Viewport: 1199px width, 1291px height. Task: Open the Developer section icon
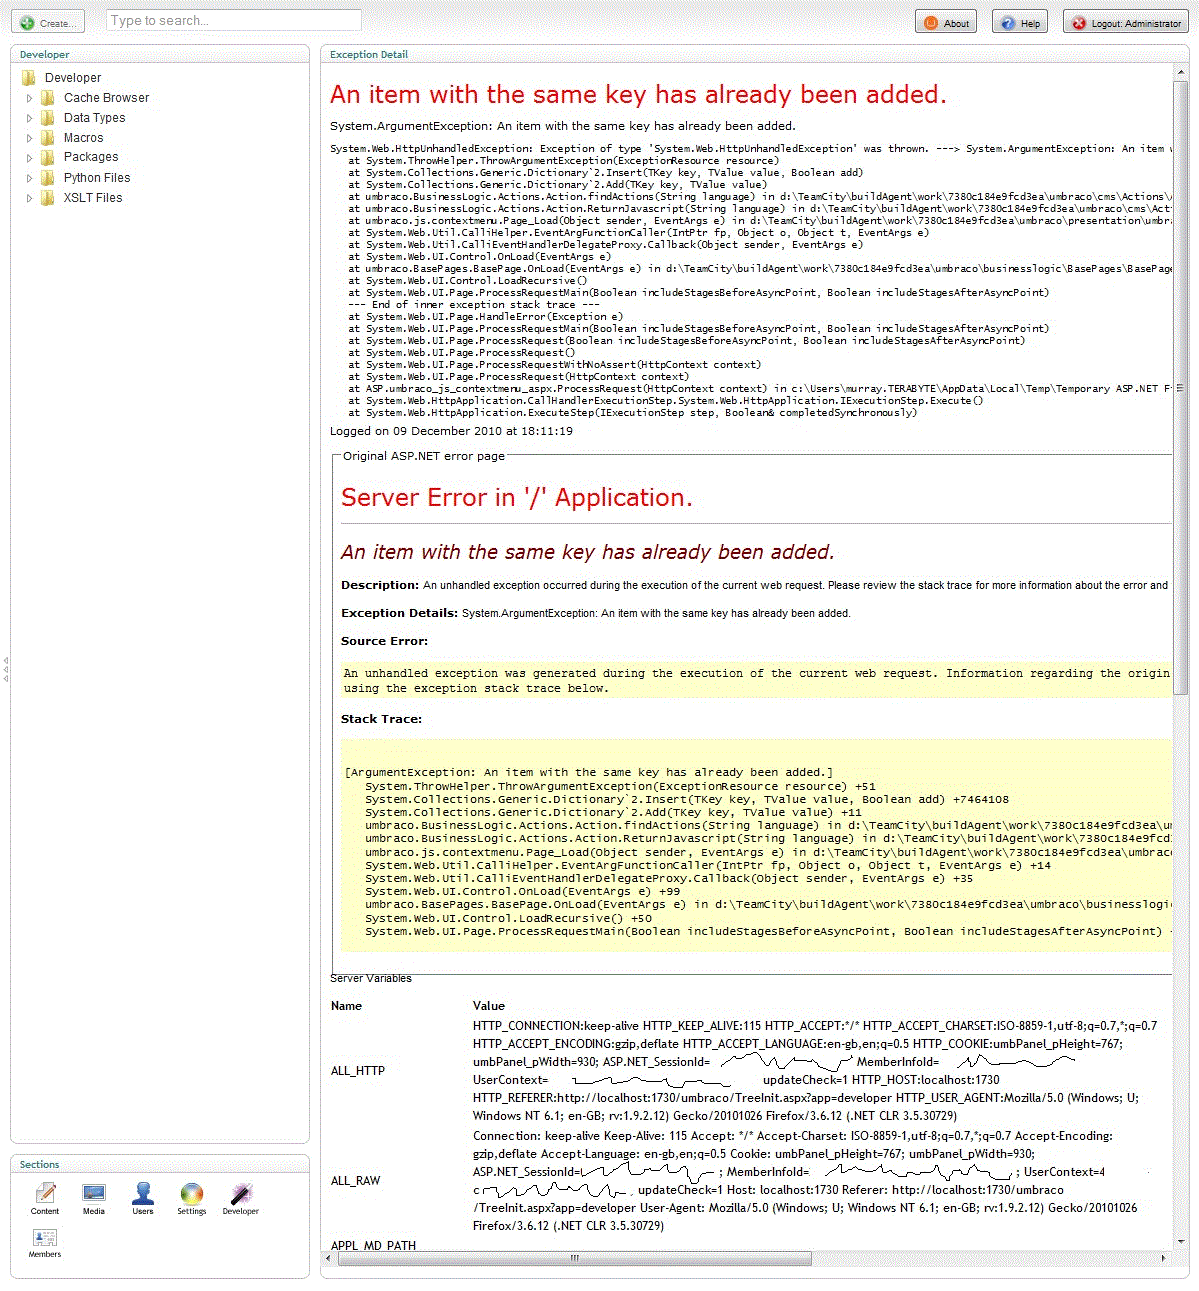(x=241, y=1193)
